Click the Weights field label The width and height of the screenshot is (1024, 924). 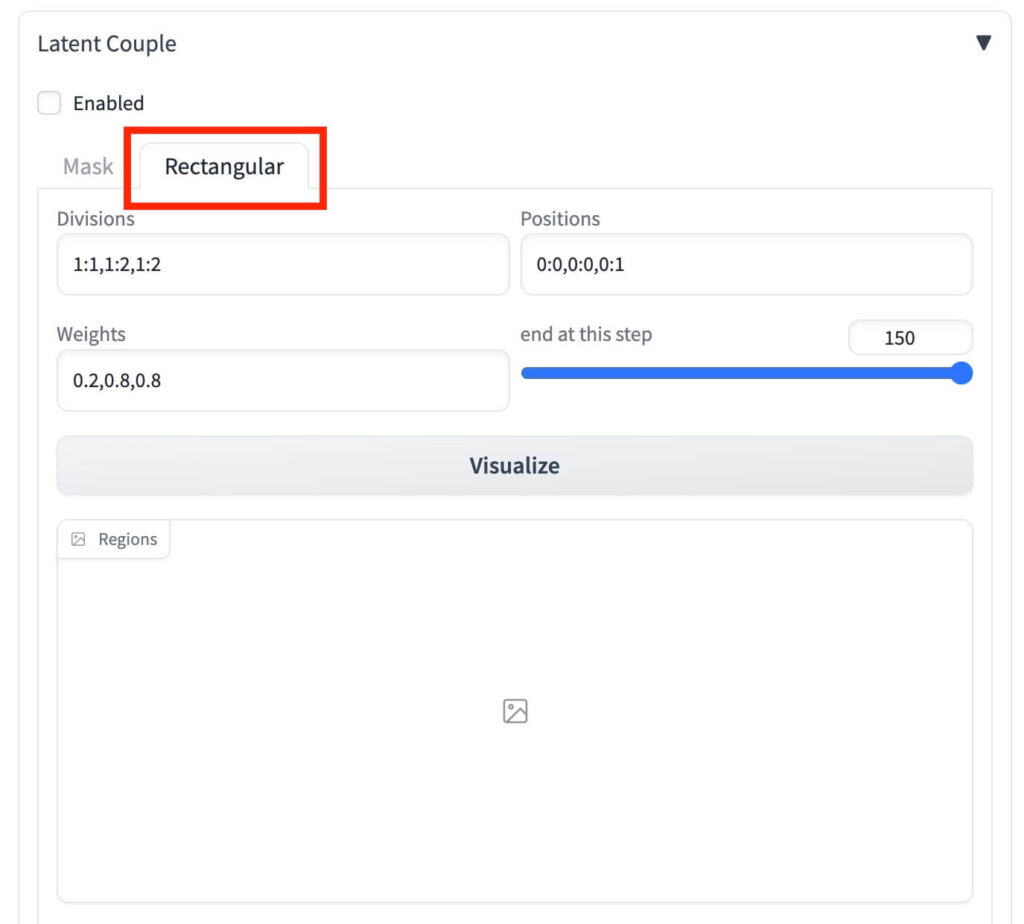pos(91,334)
